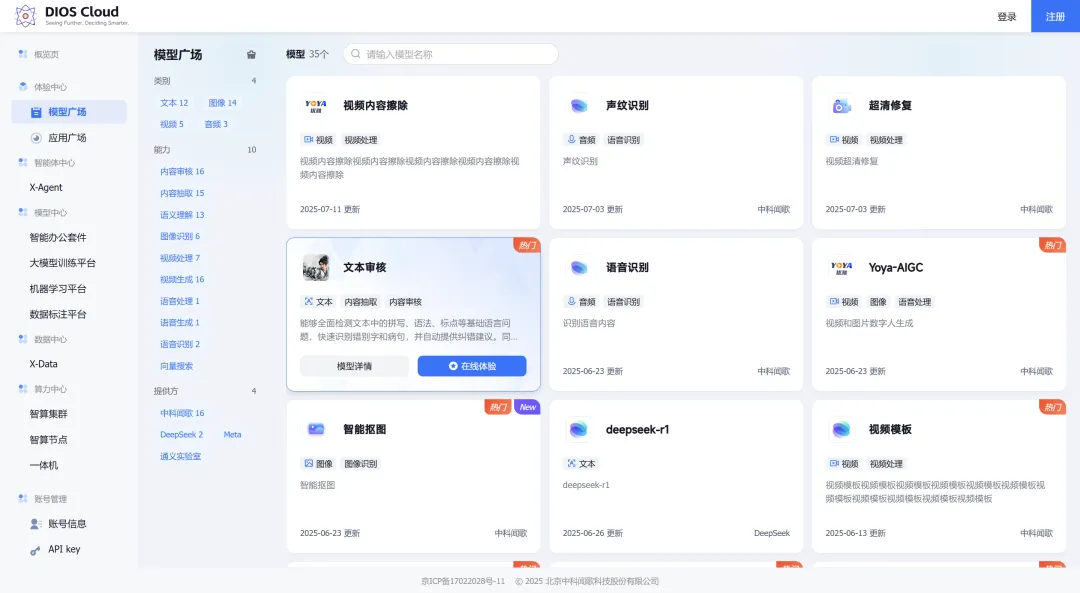Filter by provider DeepSeek 2
Viewport: 1080px width, 593px height.
coord(181,435)
